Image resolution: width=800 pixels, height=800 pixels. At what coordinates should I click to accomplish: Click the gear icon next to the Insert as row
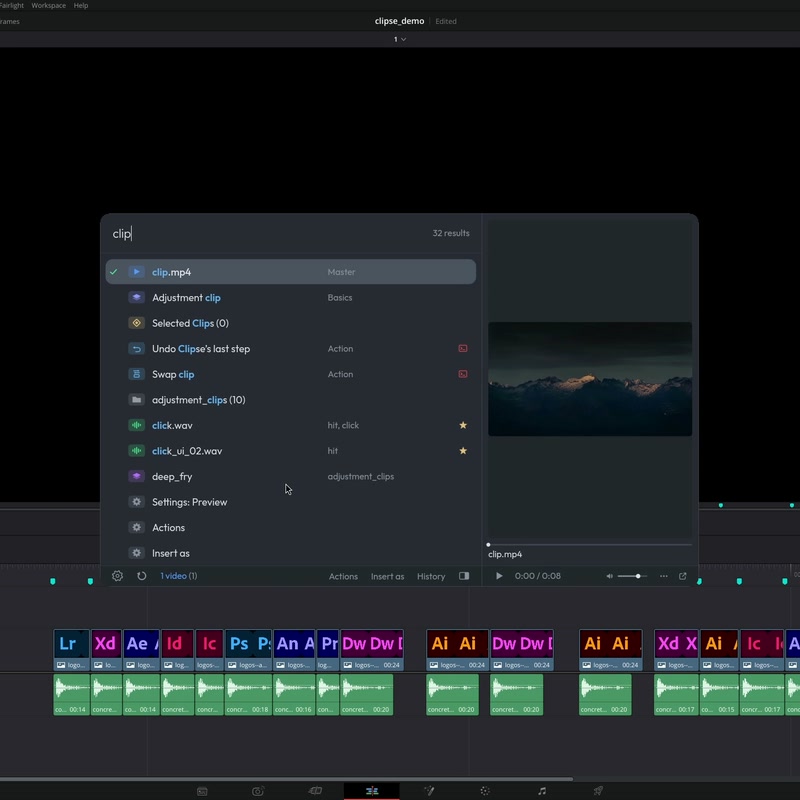[x=136, y=553]
